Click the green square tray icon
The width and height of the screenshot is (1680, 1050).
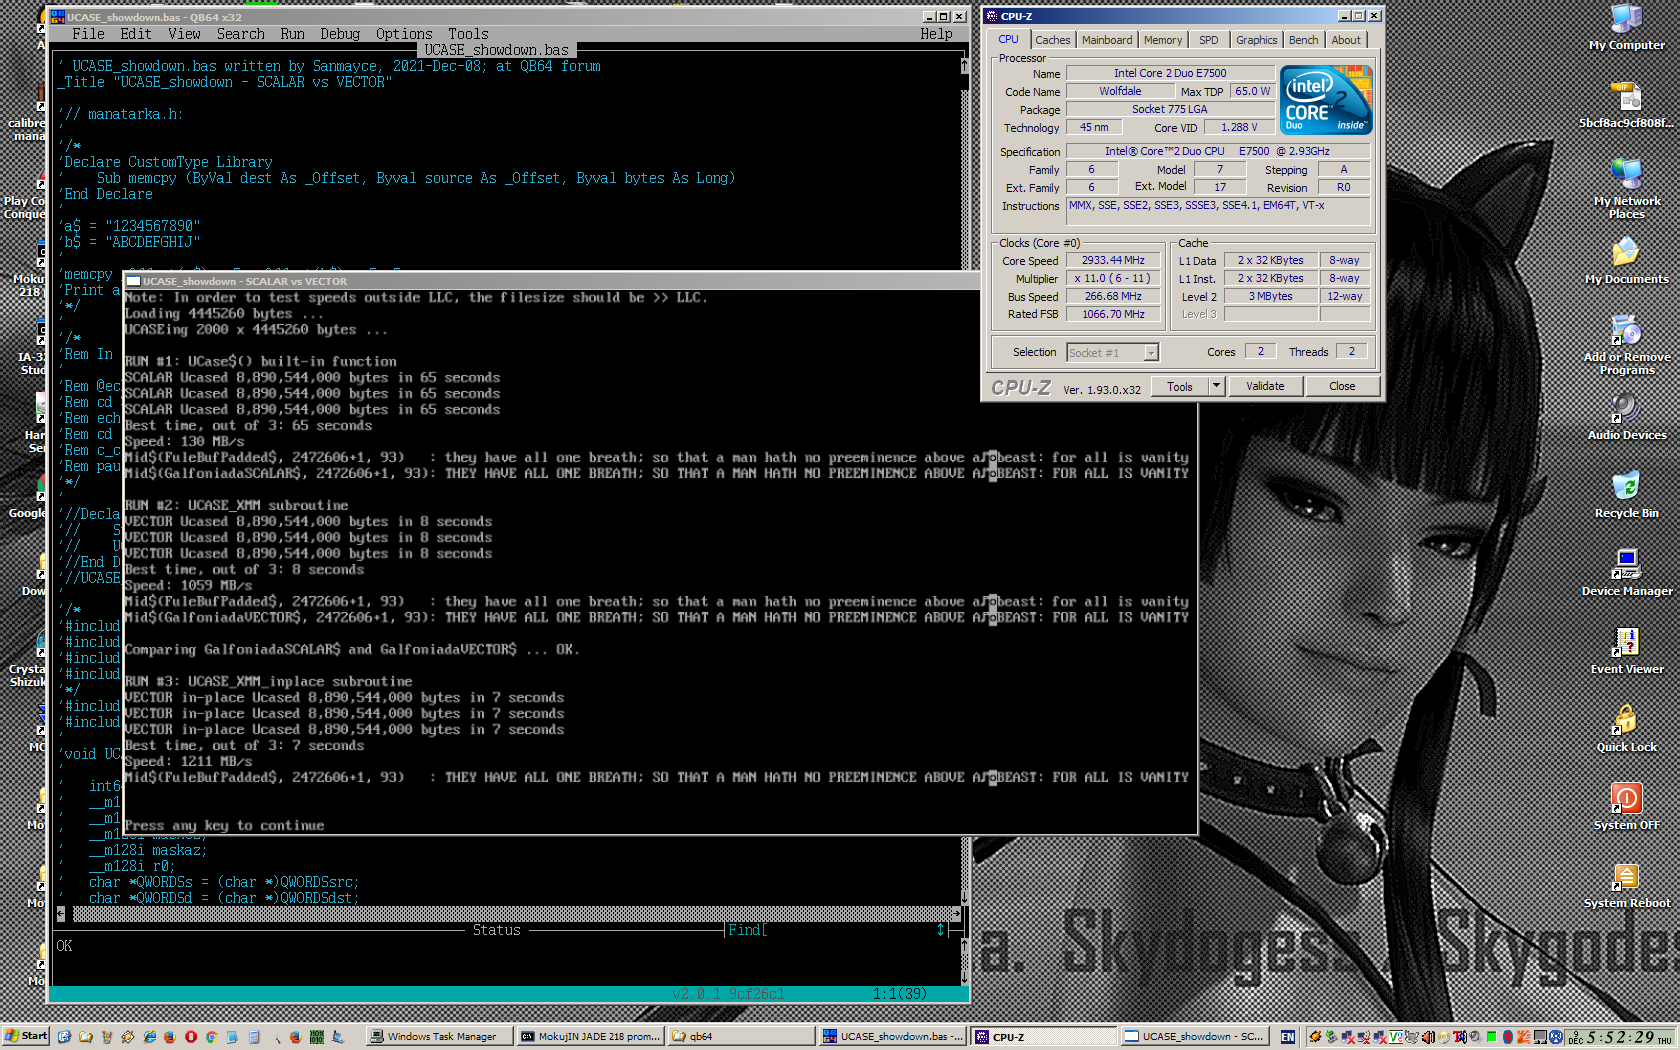click(1491, 1037)
